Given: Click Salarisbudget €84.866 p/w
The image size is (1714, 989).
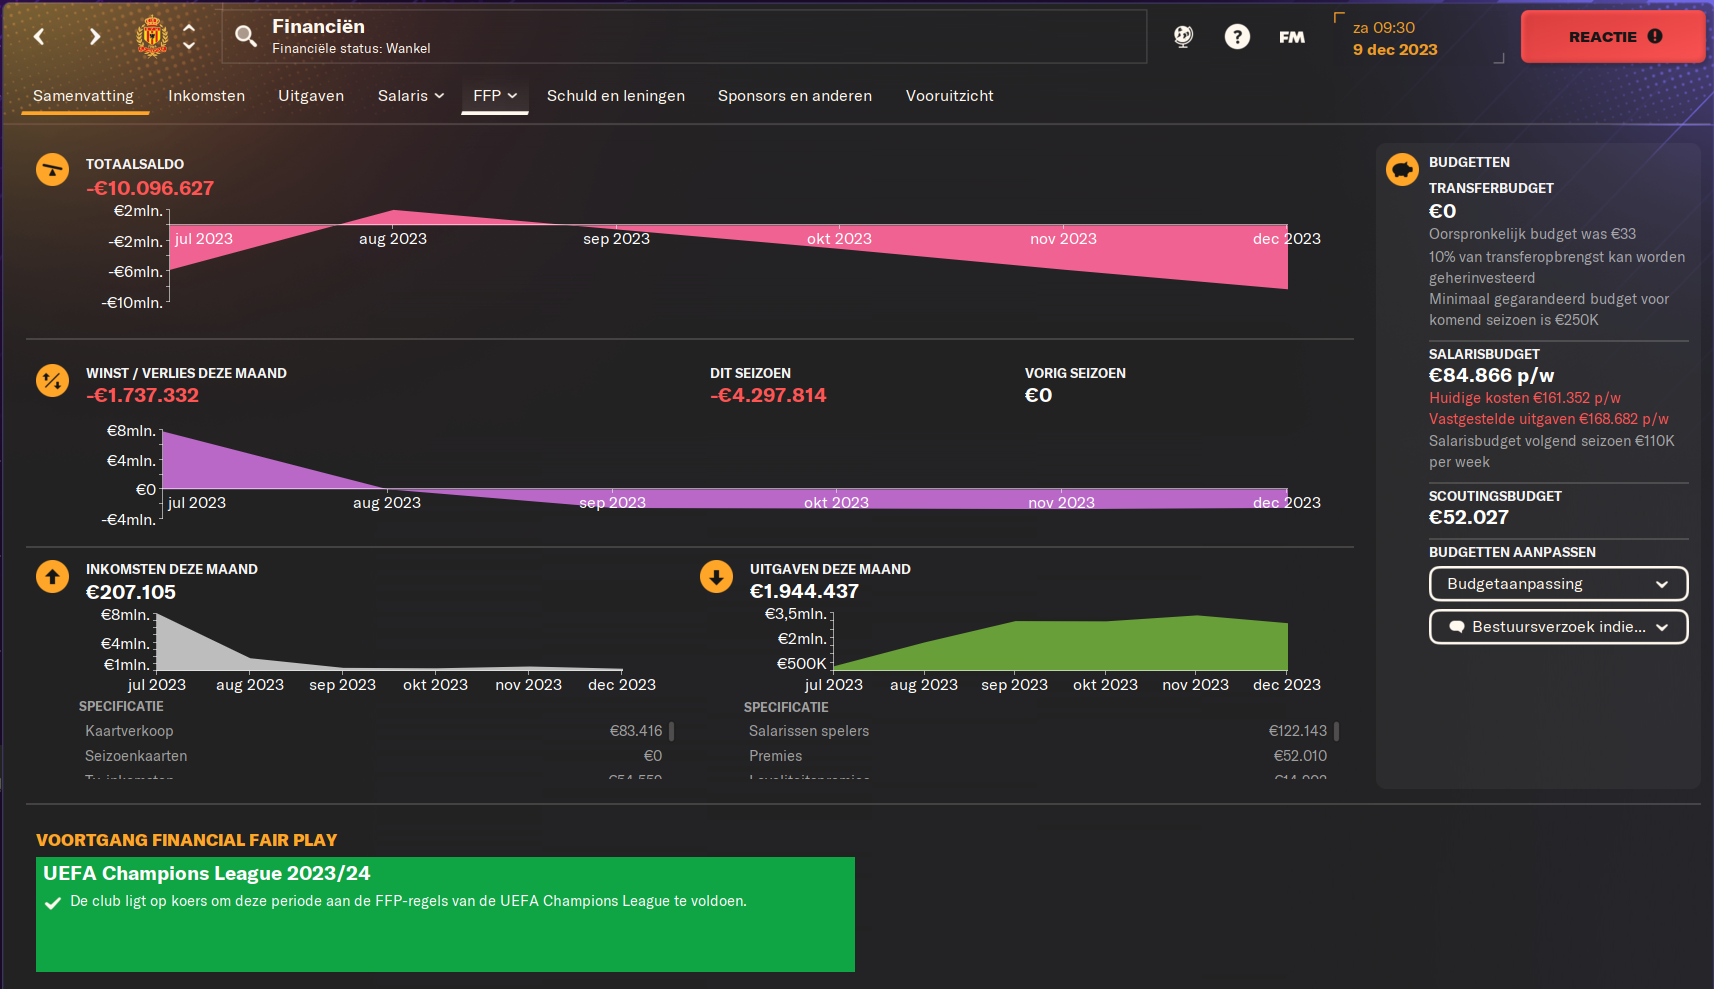Looking at the screenshot, I should click(x=1491, y=375).
